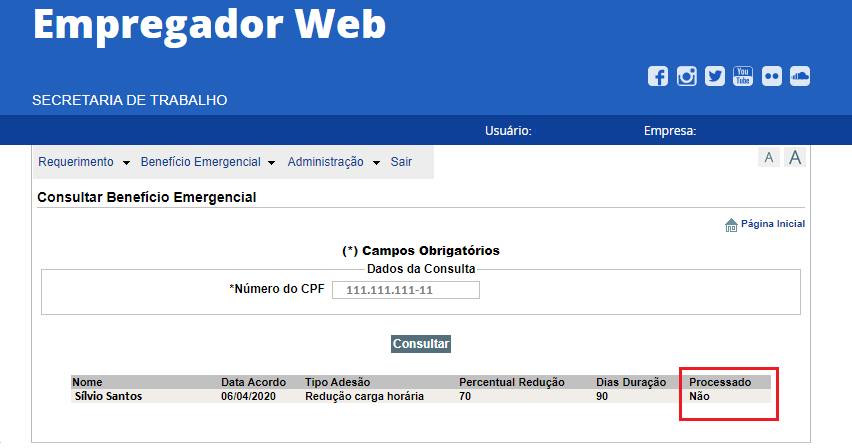Click the Nome column header
This screenshot has width=852, height=448.
click(x=87, y=382)
